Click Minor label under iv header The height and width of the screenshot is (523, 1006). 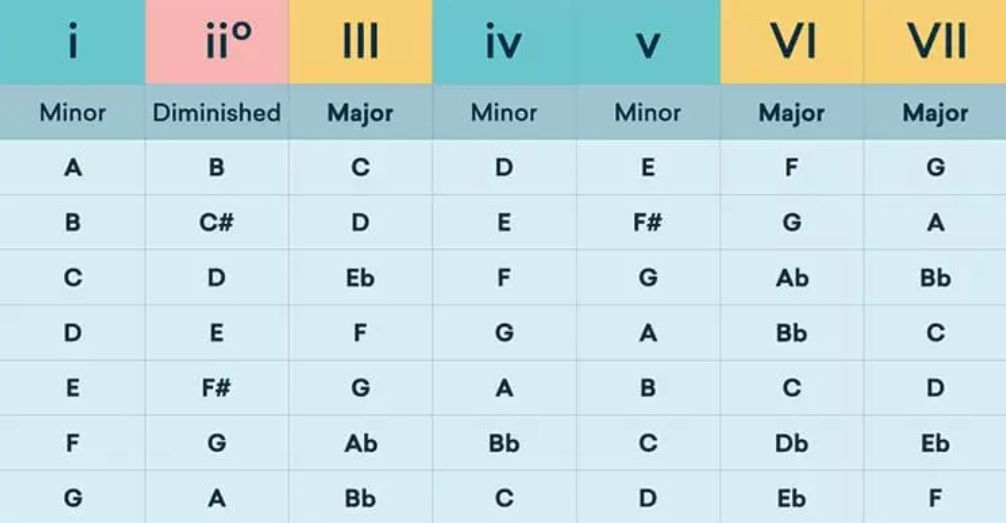coord(504,113)
